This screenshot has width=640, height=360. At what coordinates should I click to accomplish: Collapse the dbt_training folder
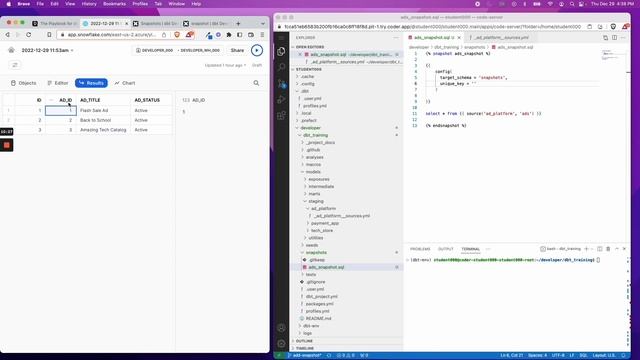315,135
